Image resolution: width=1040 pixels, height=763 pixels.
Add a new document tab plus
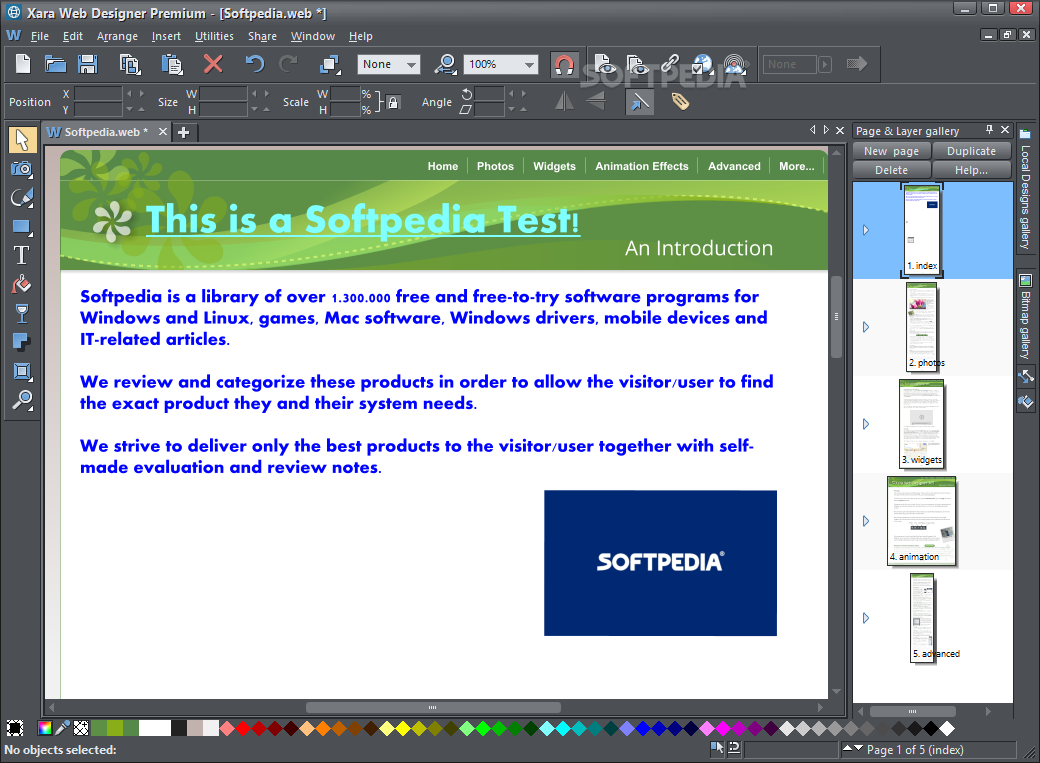[x=184, y=133]
